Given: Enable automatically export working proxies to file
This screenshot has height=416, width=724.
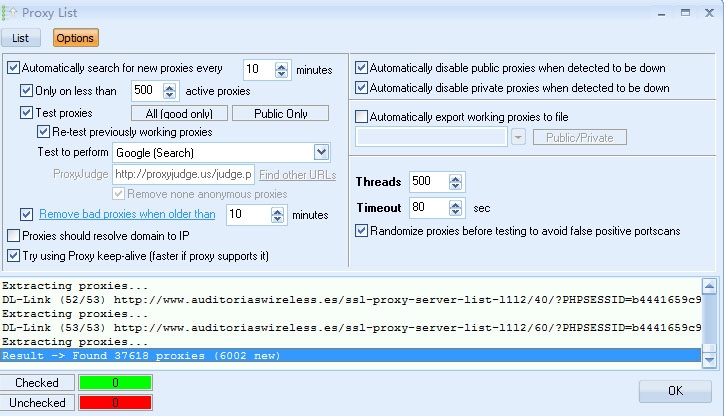Looking at the screenshot, I should point(362,116).
